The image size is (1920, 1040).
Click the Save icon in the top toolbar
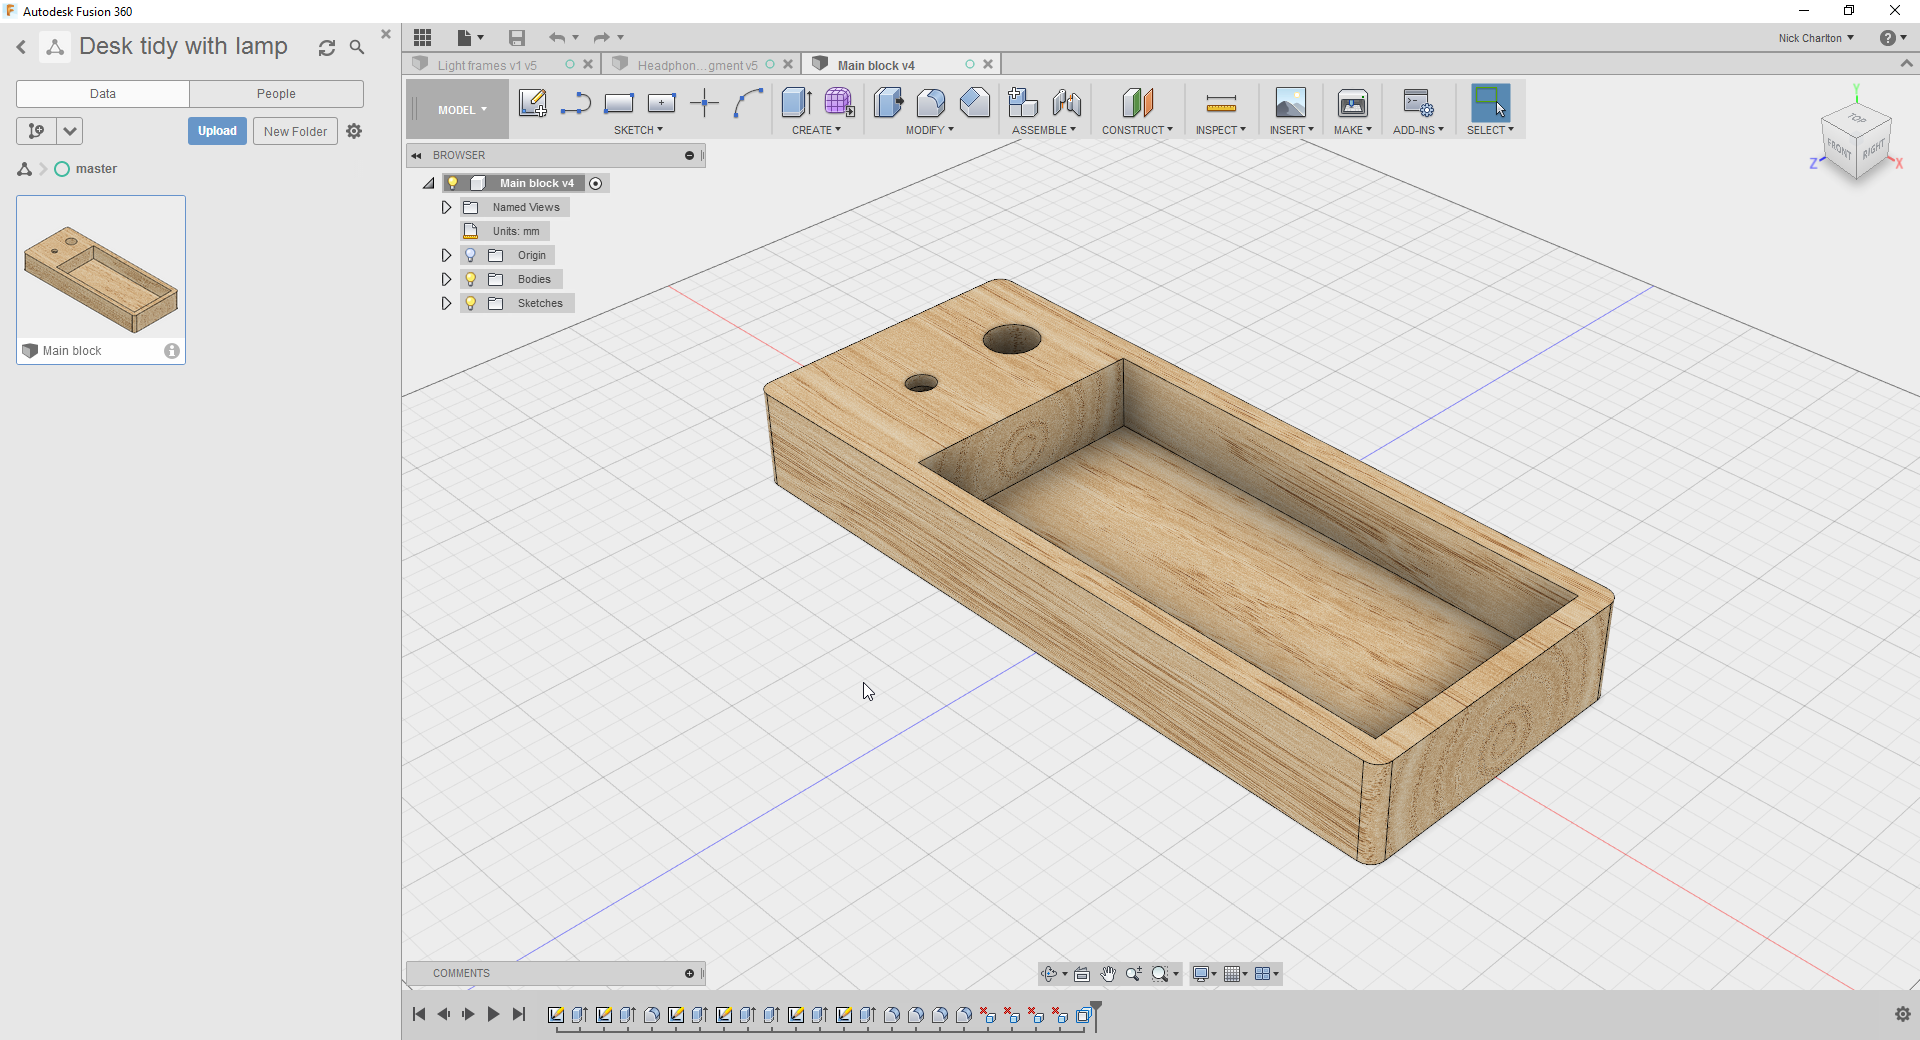point(517,38)
